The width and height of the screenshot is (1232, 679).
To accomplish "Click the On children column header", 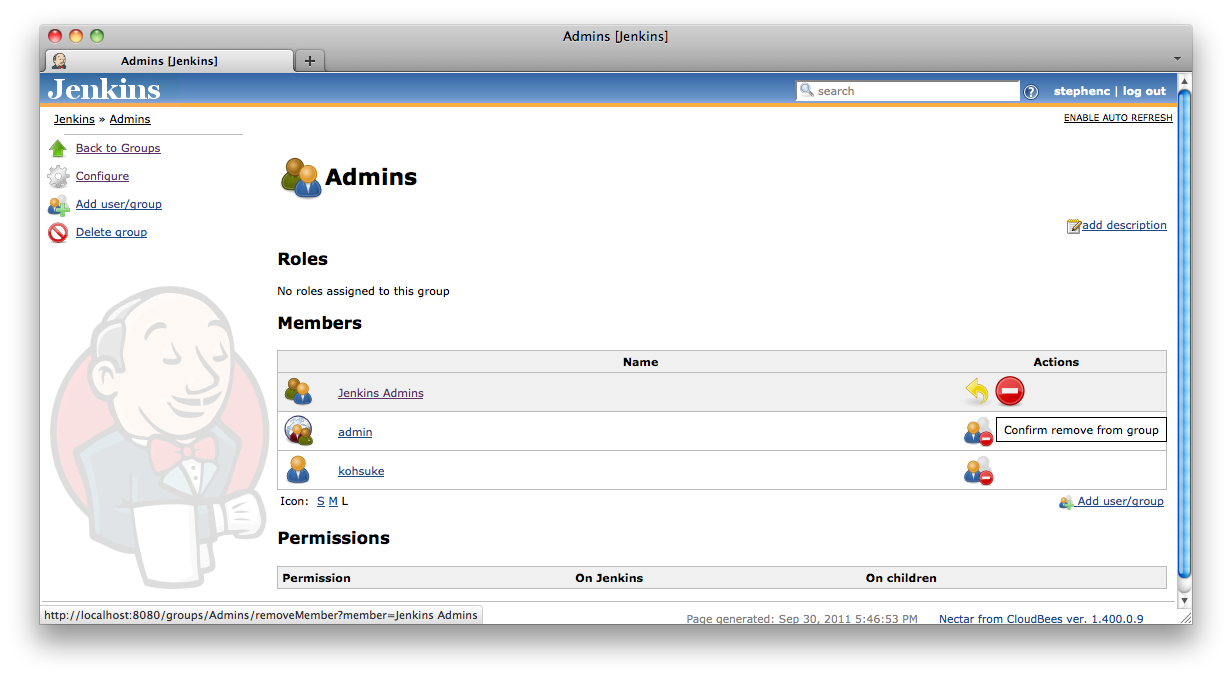I will [x=901, y=578].
